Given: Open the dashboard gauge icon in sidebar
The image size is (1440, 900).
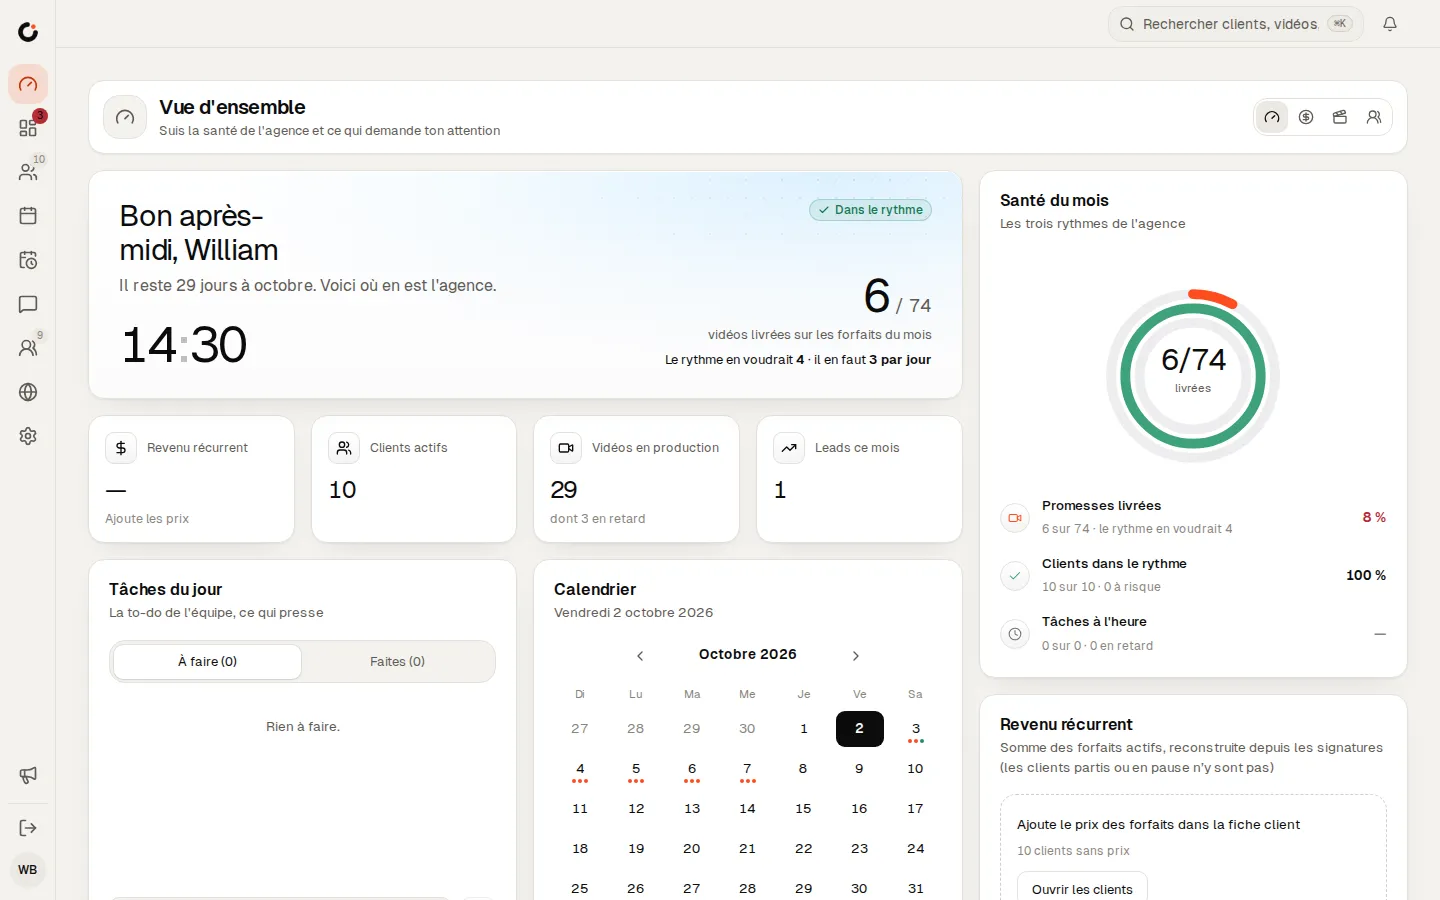Looking at the screenshot, I should point(28,84).
